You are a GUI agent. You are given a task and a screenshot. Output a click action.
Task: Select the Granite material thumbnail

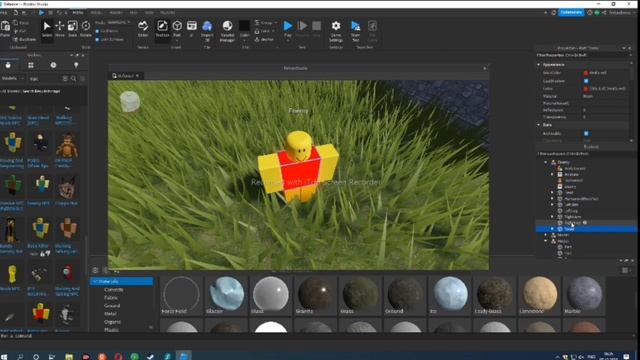tap(316, 295)
